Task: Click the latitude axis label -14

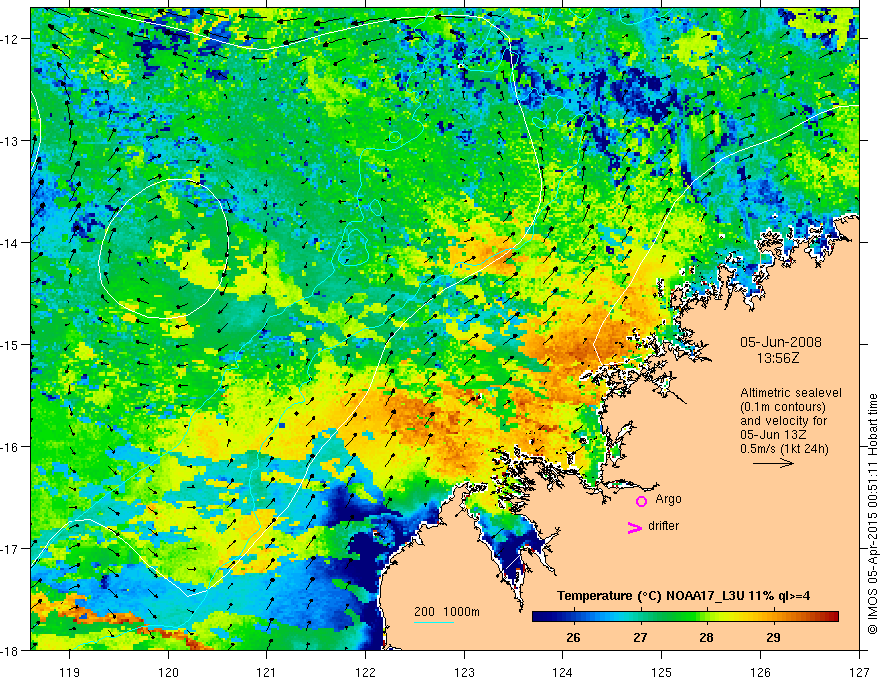Action: 12,243
